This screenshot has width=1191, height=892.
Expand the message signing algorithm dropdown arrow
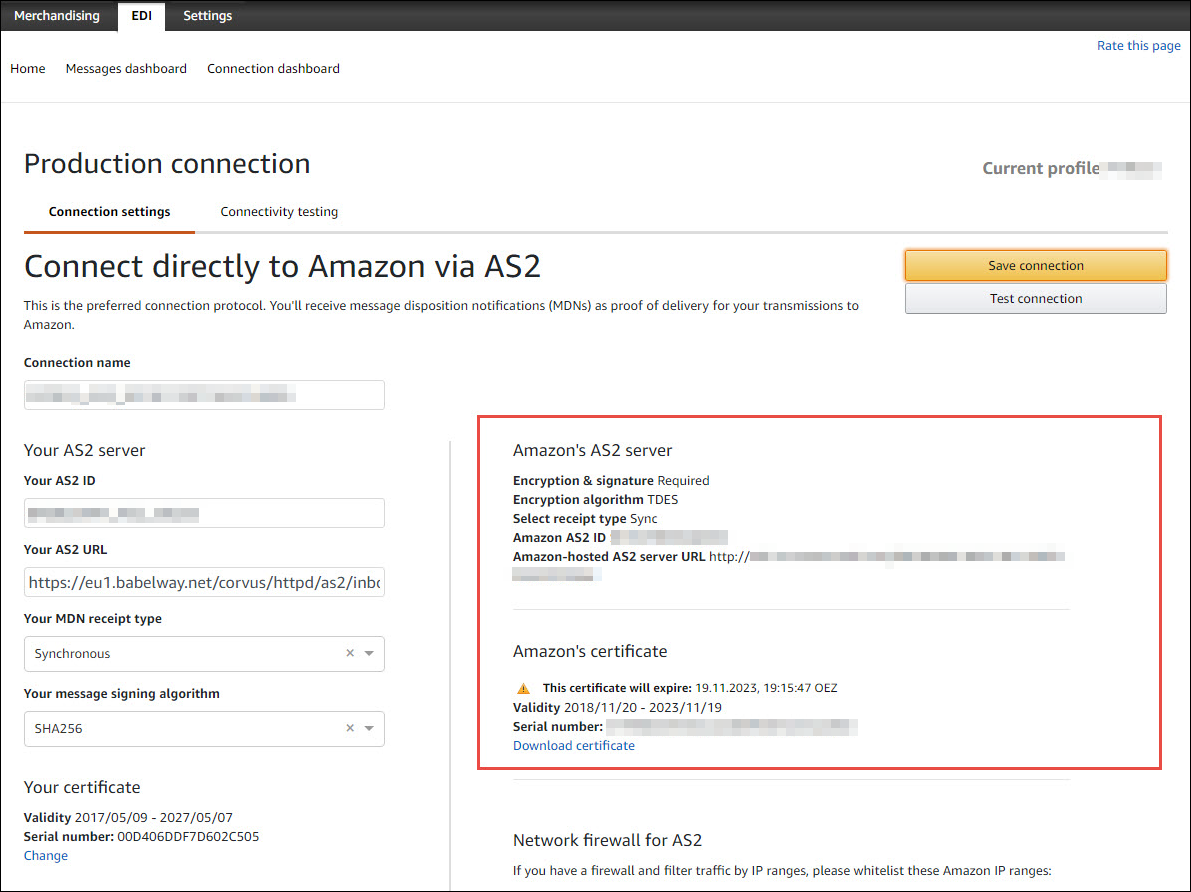[x=369, y=728]
